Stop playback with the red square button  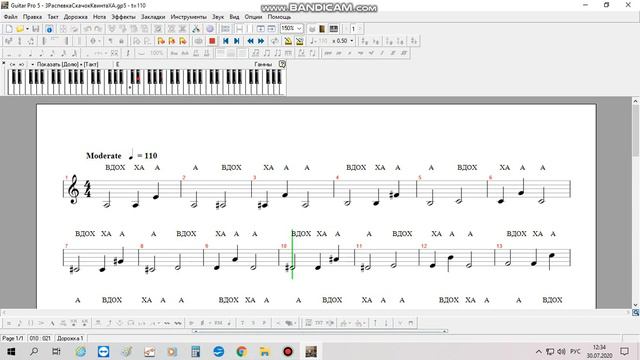point(212,41)
